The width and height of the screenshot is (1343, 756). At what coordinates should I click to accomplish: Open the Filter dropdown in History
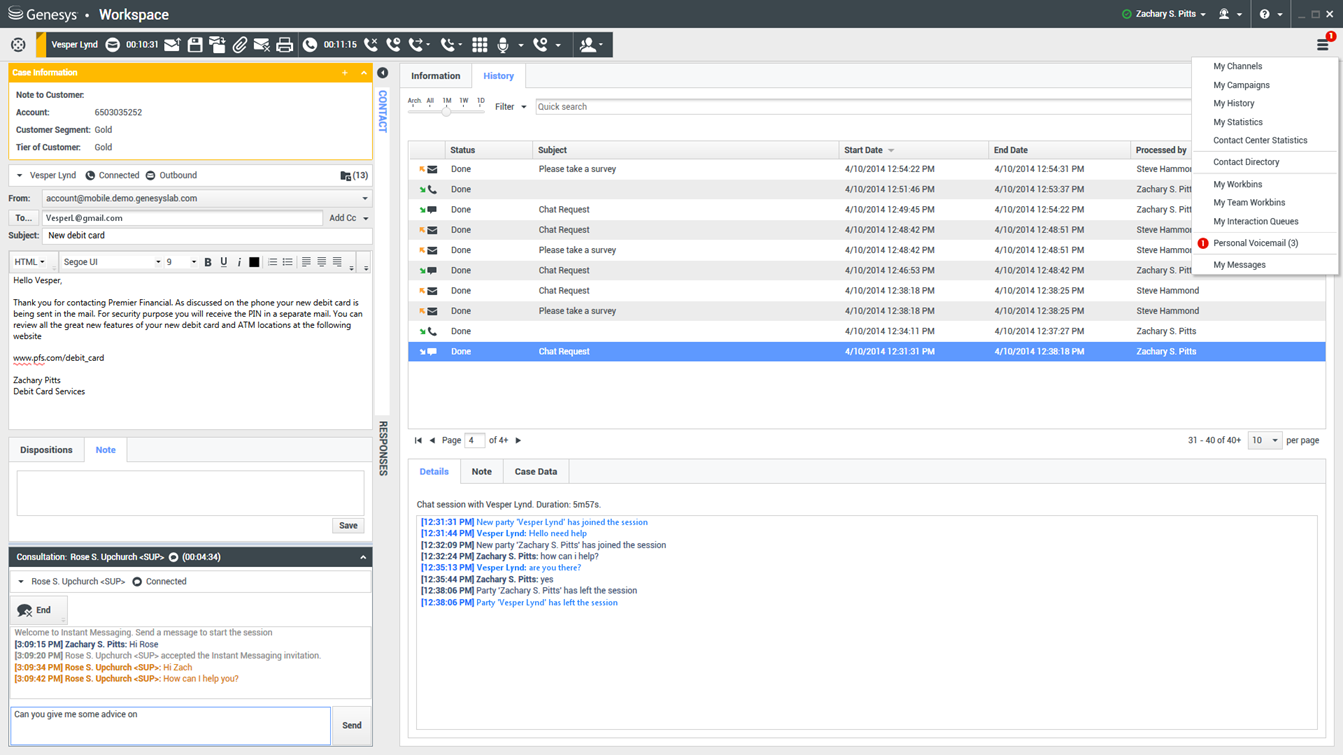click(x=510, y=107)
